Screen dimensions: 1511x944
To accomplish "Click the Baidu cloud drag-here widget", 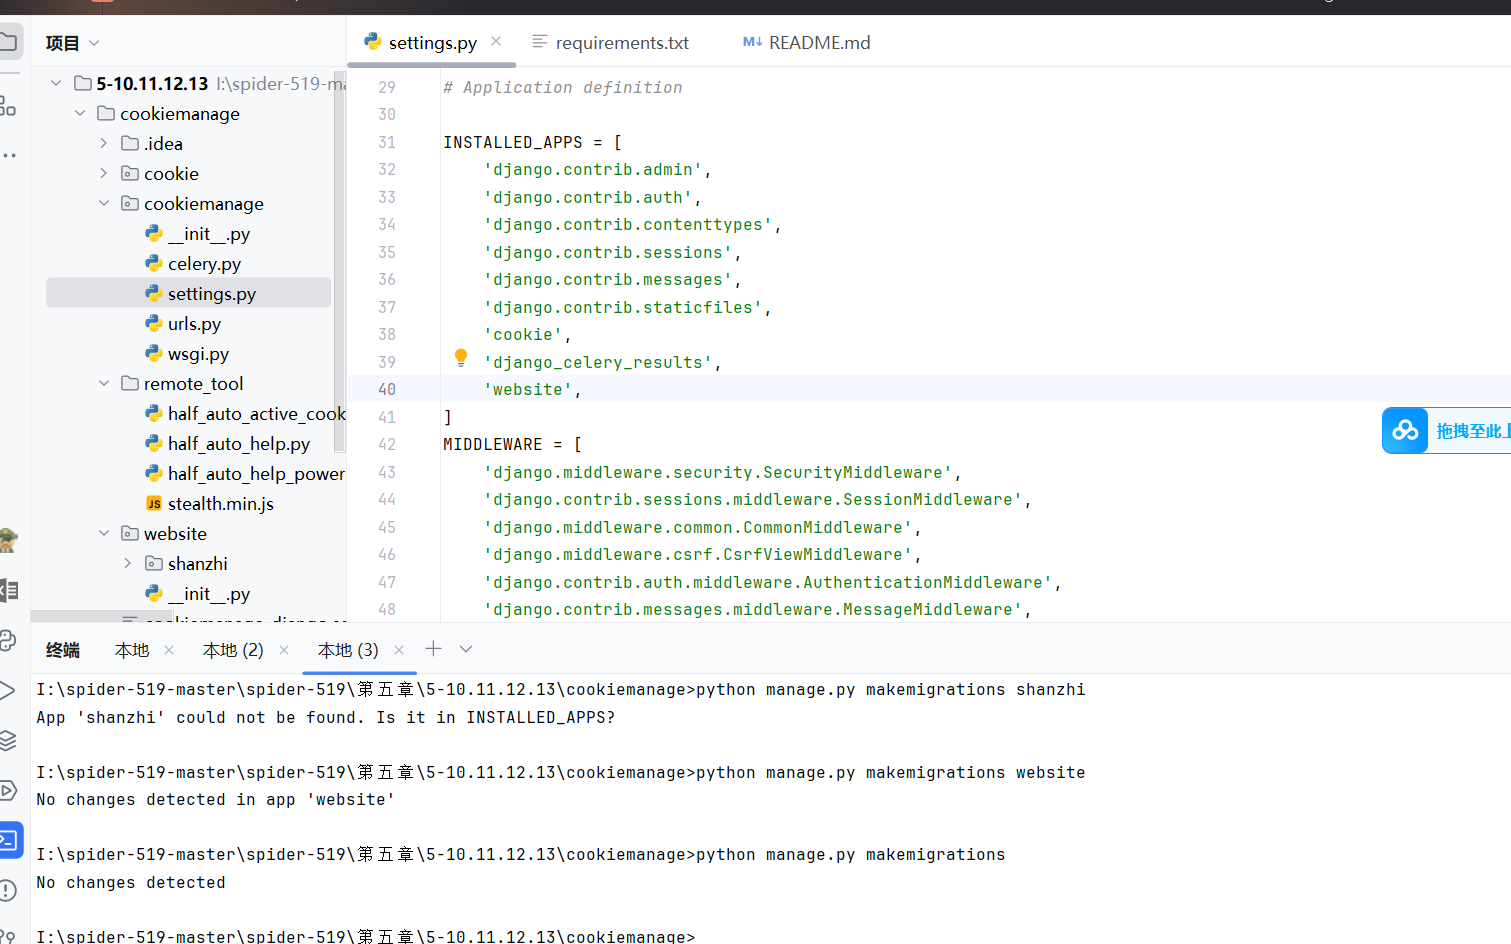I will pyautogui.click(x=1445, y=431).
